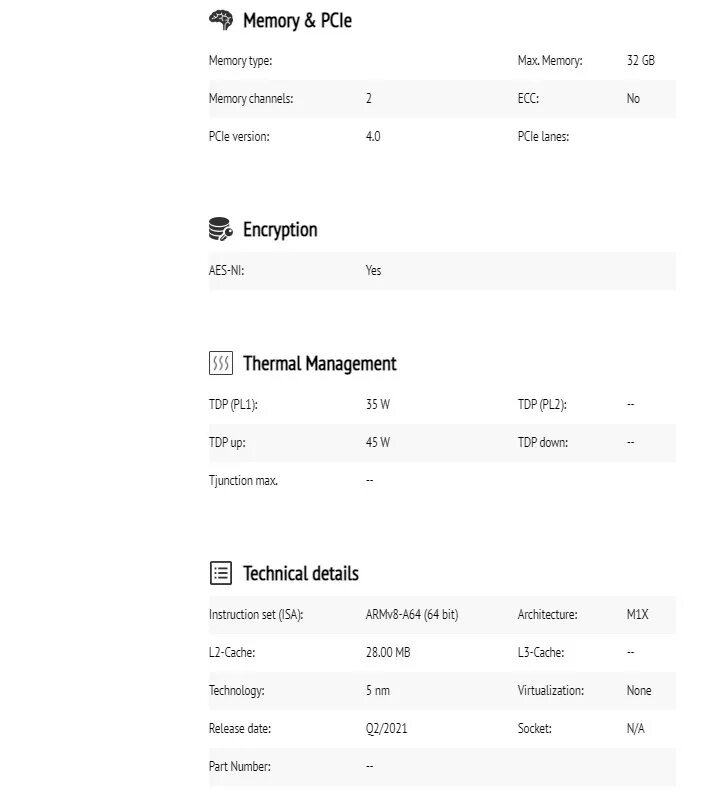Image resolution: width=704 pixels, height=798 pixels.
Task: Click the ECC No value
Action: [x=633, y=99]
